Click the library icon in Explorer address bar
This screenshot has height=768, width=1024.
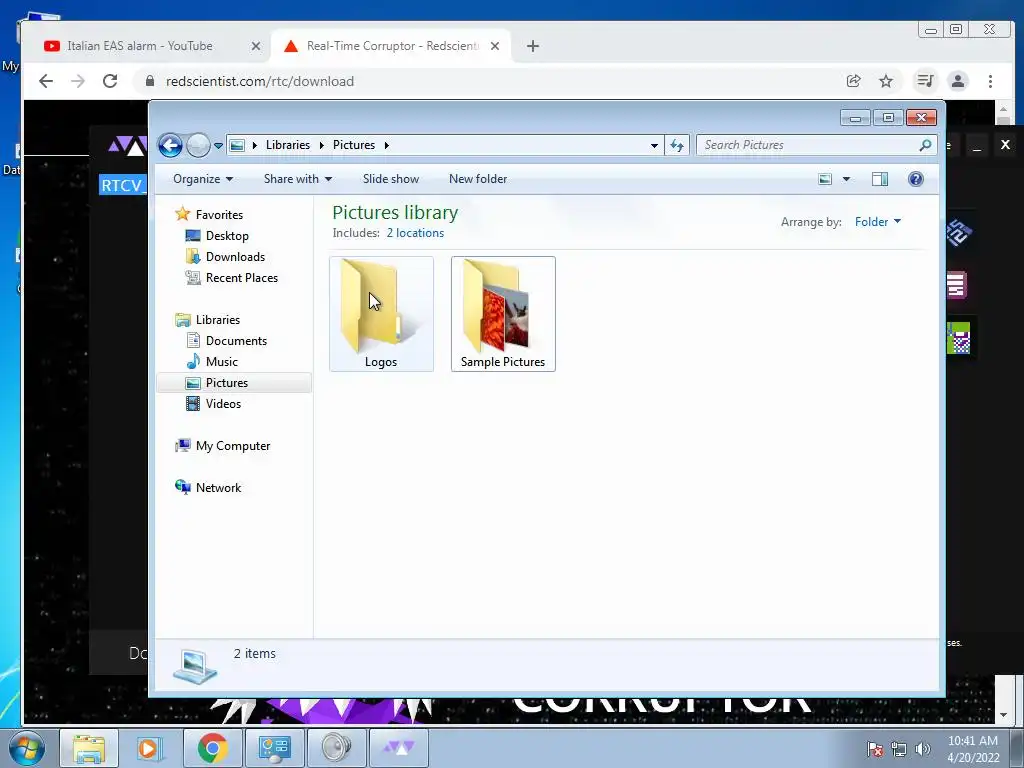(x=238, y=145)
